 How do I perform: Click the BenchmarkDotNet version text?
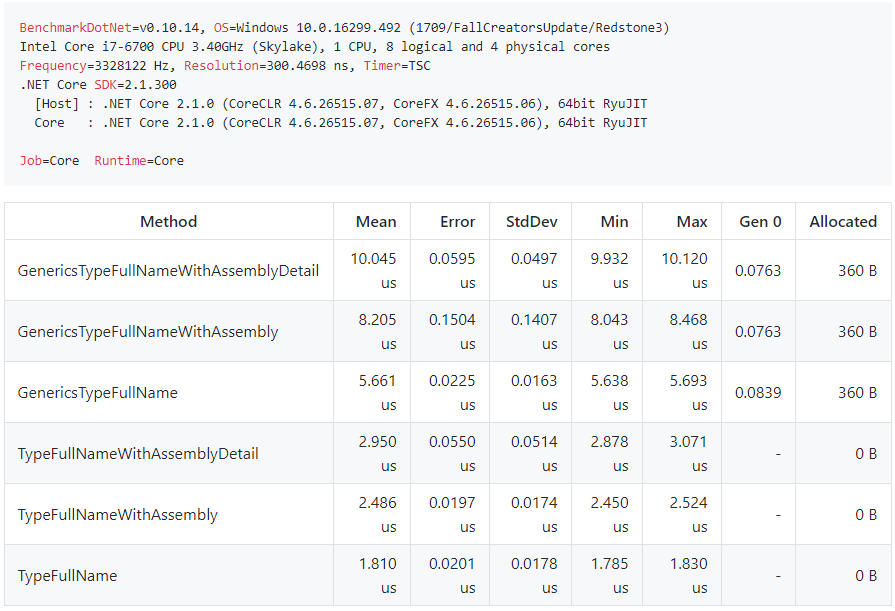(x=110, y=27)
